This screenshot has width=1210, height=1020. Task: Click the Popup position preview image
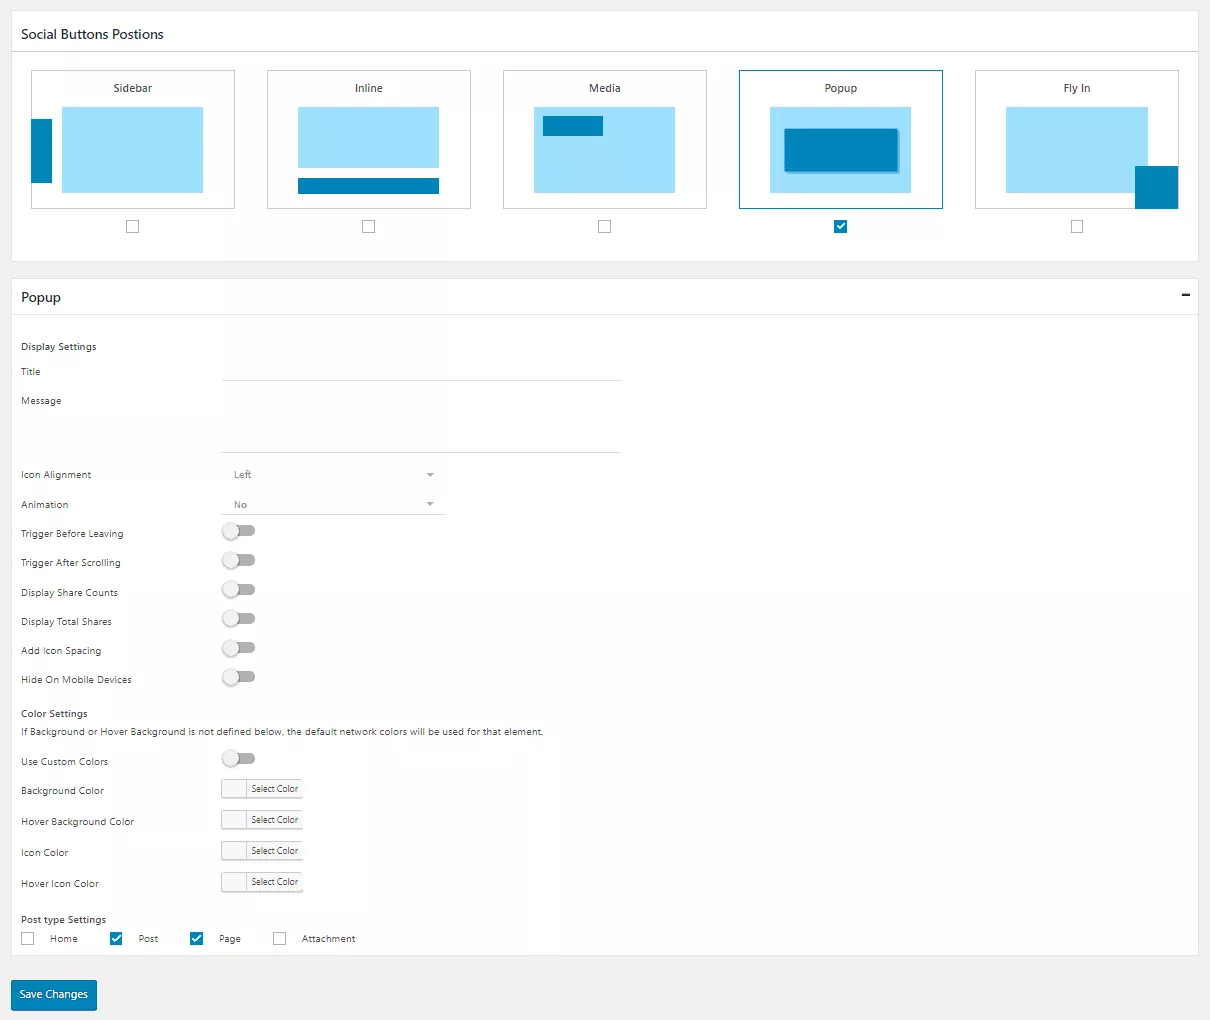tap(840, 140)
